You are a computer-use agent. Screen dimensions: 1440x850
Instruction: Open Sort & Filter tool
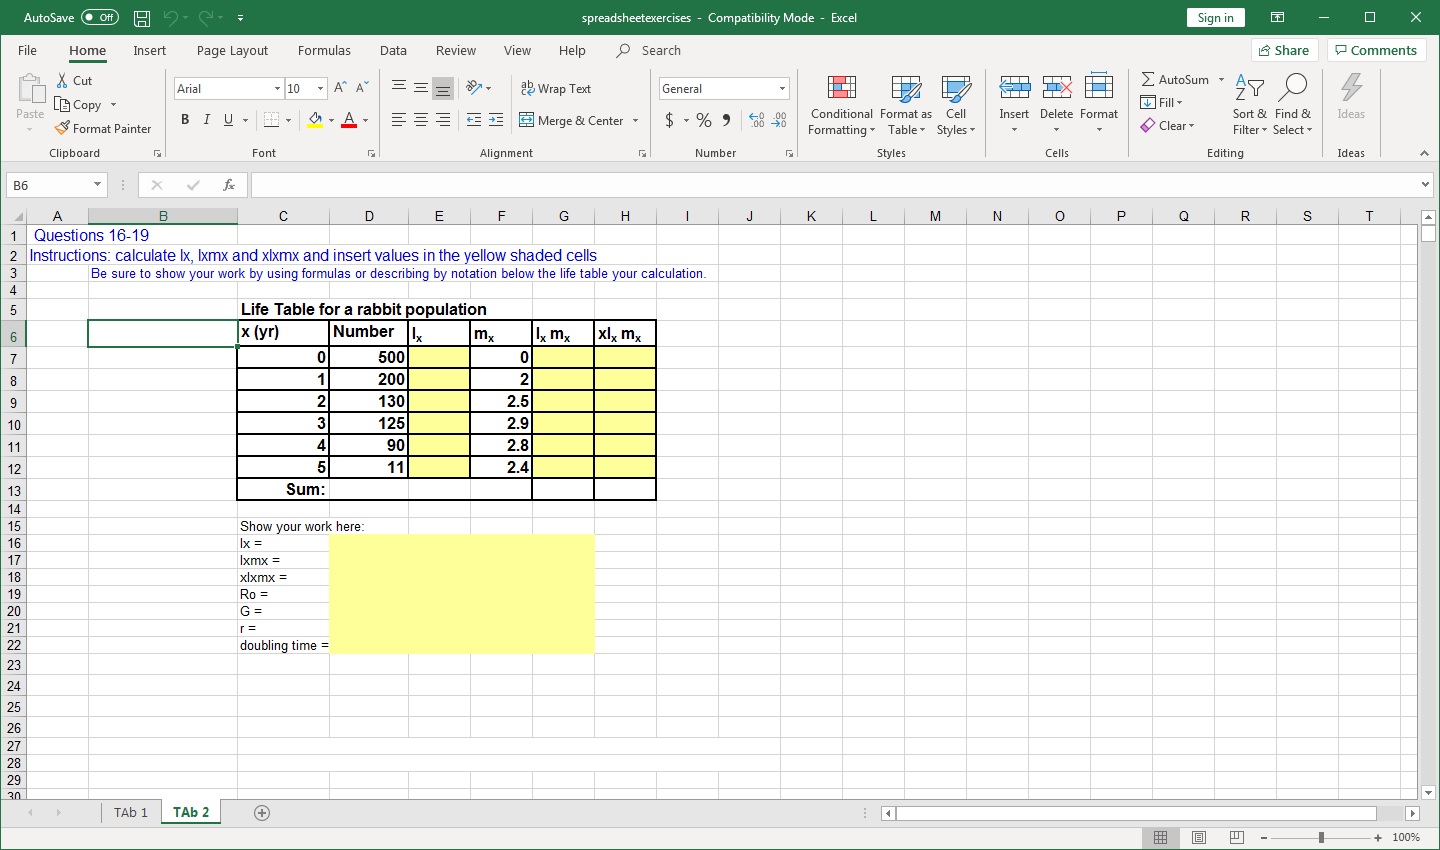click(x=1249, y=104)
